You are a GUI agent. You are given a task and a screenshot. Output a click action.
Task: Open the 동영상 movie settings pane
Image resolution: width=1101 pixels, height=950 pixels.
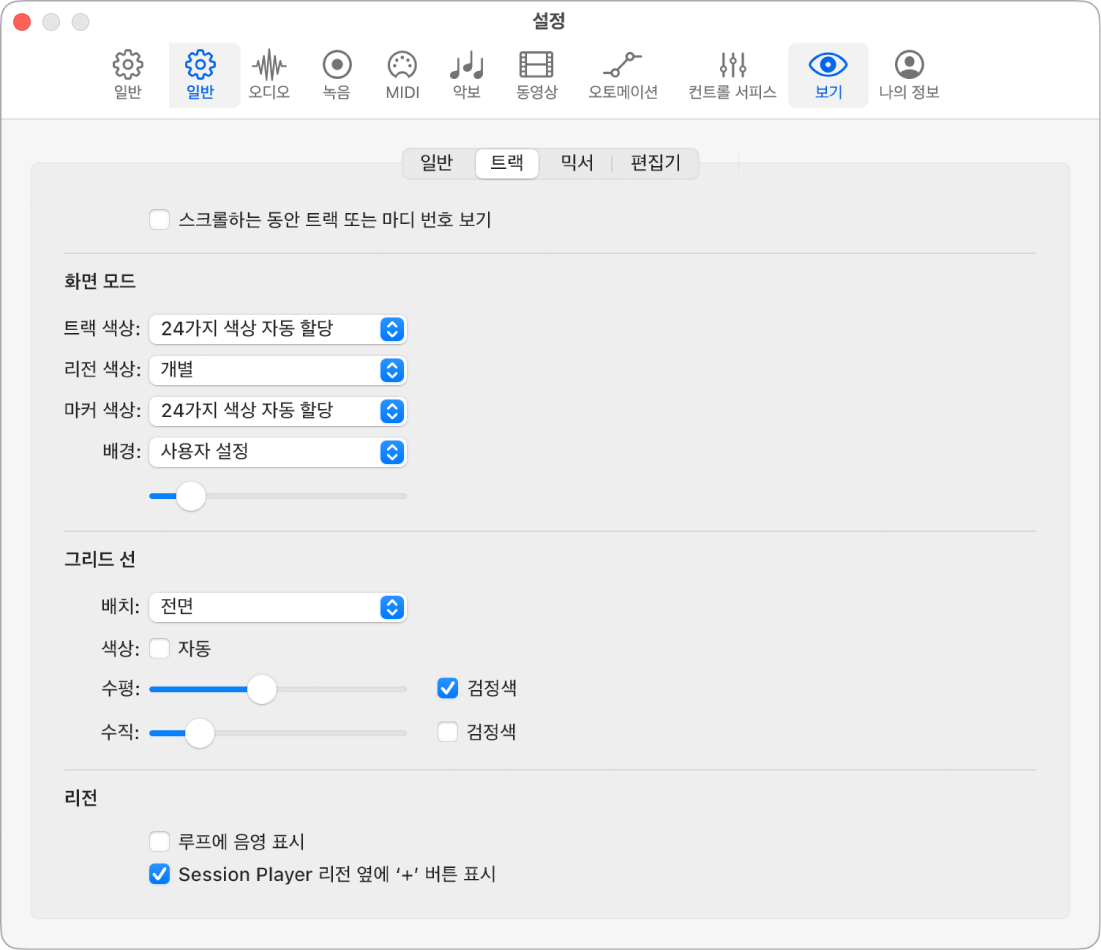click(536, 75)
